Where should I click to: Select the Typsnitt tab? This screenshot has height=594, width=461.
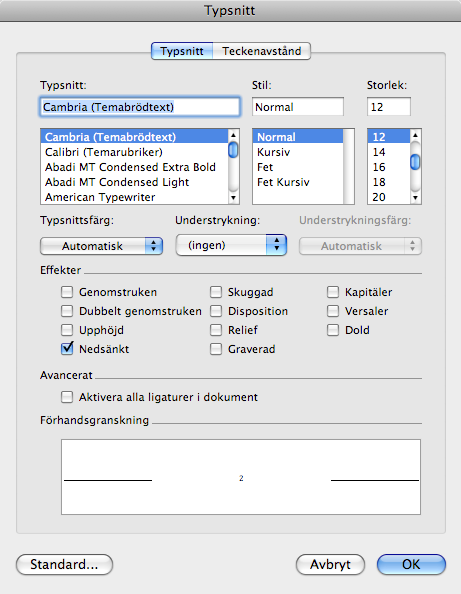point(182,51)
